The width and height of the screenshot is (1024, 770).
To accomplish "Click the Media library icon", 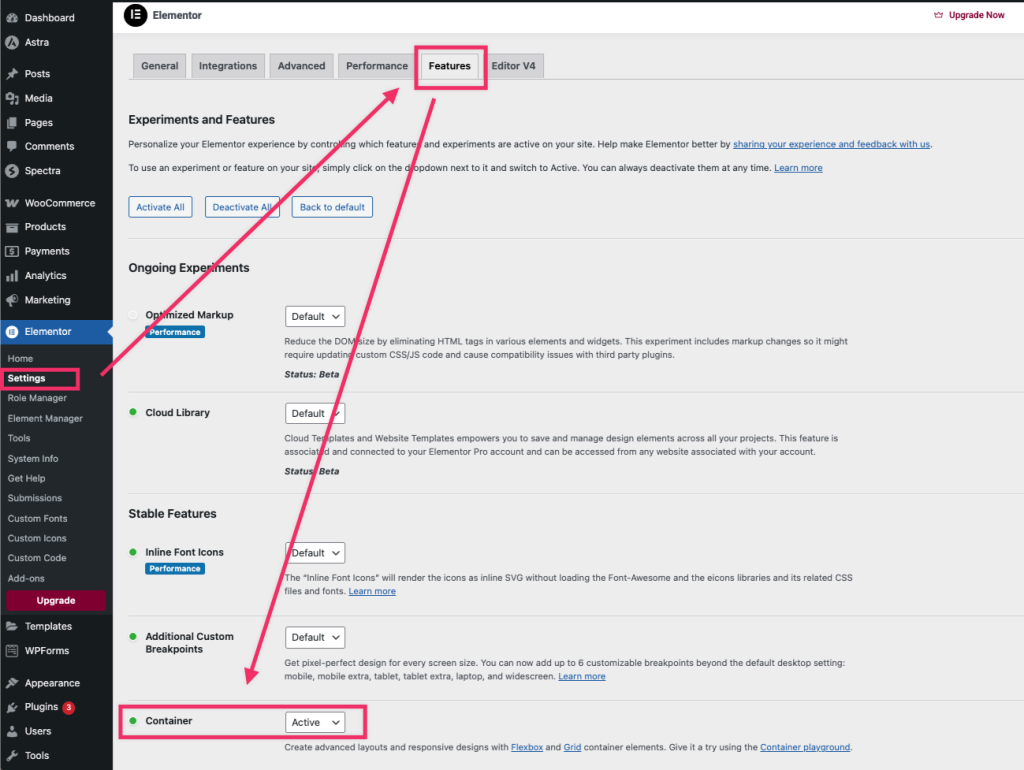I will (x=12, y=99).
